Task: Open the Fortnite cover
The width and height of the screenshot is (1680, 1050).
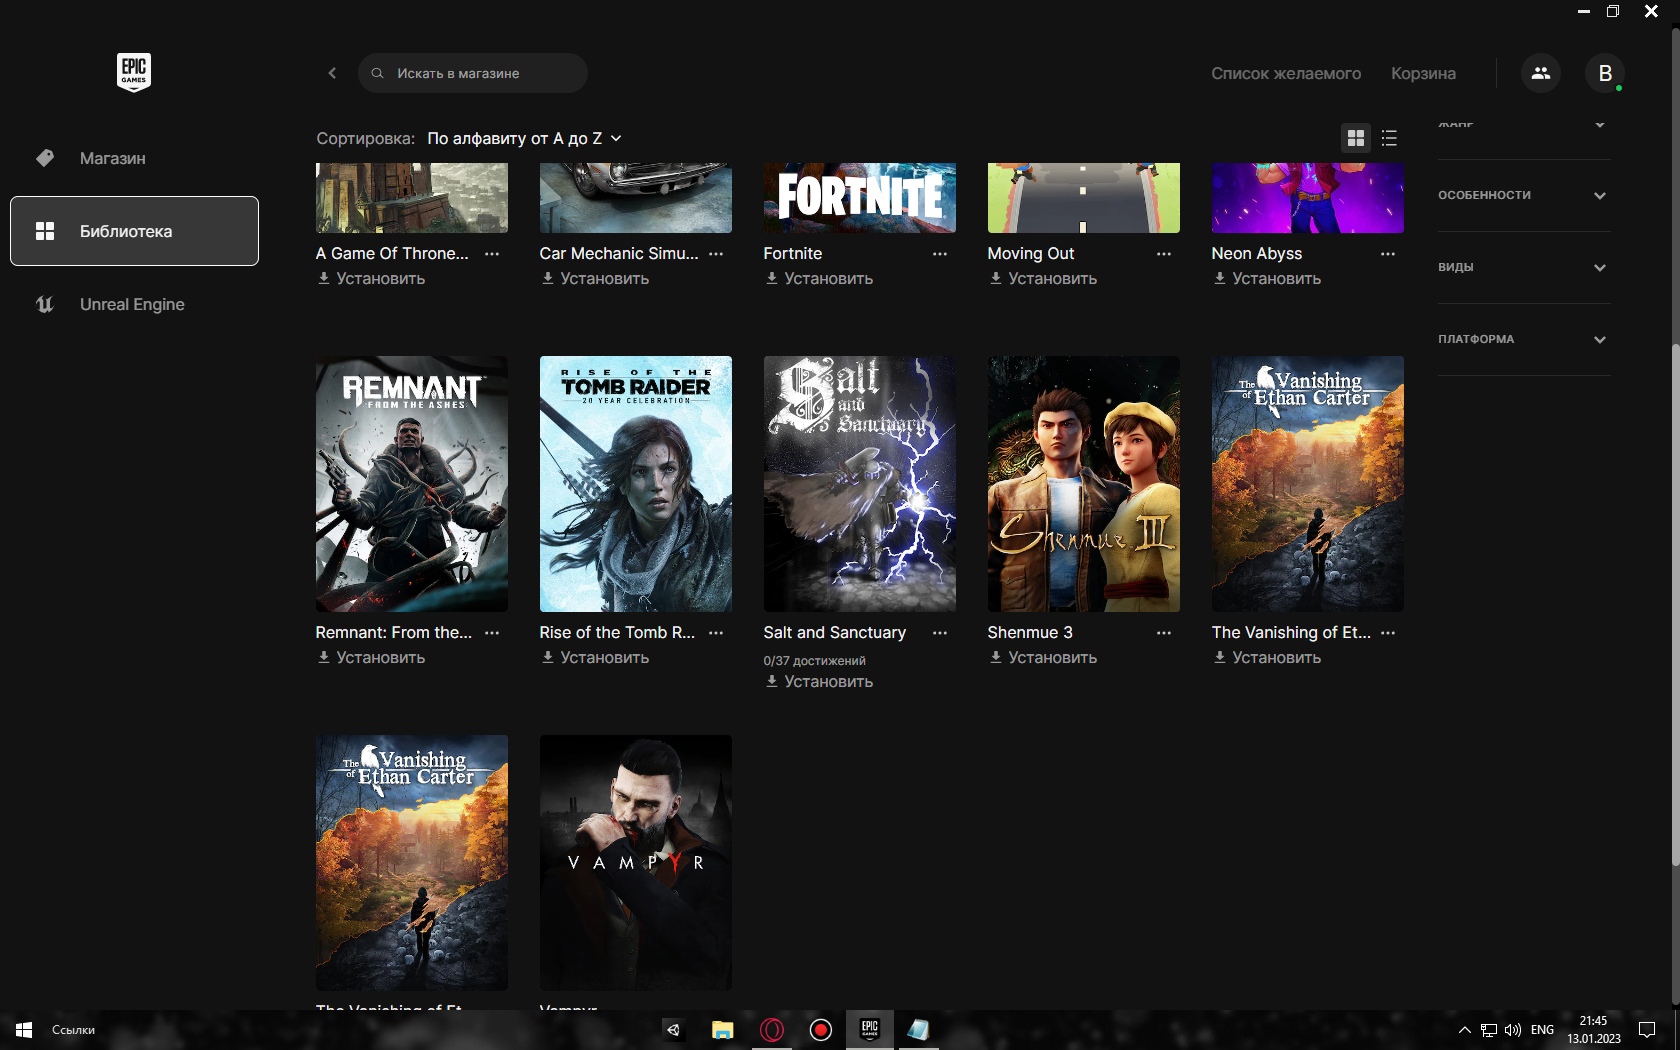Action: [860, 198]
